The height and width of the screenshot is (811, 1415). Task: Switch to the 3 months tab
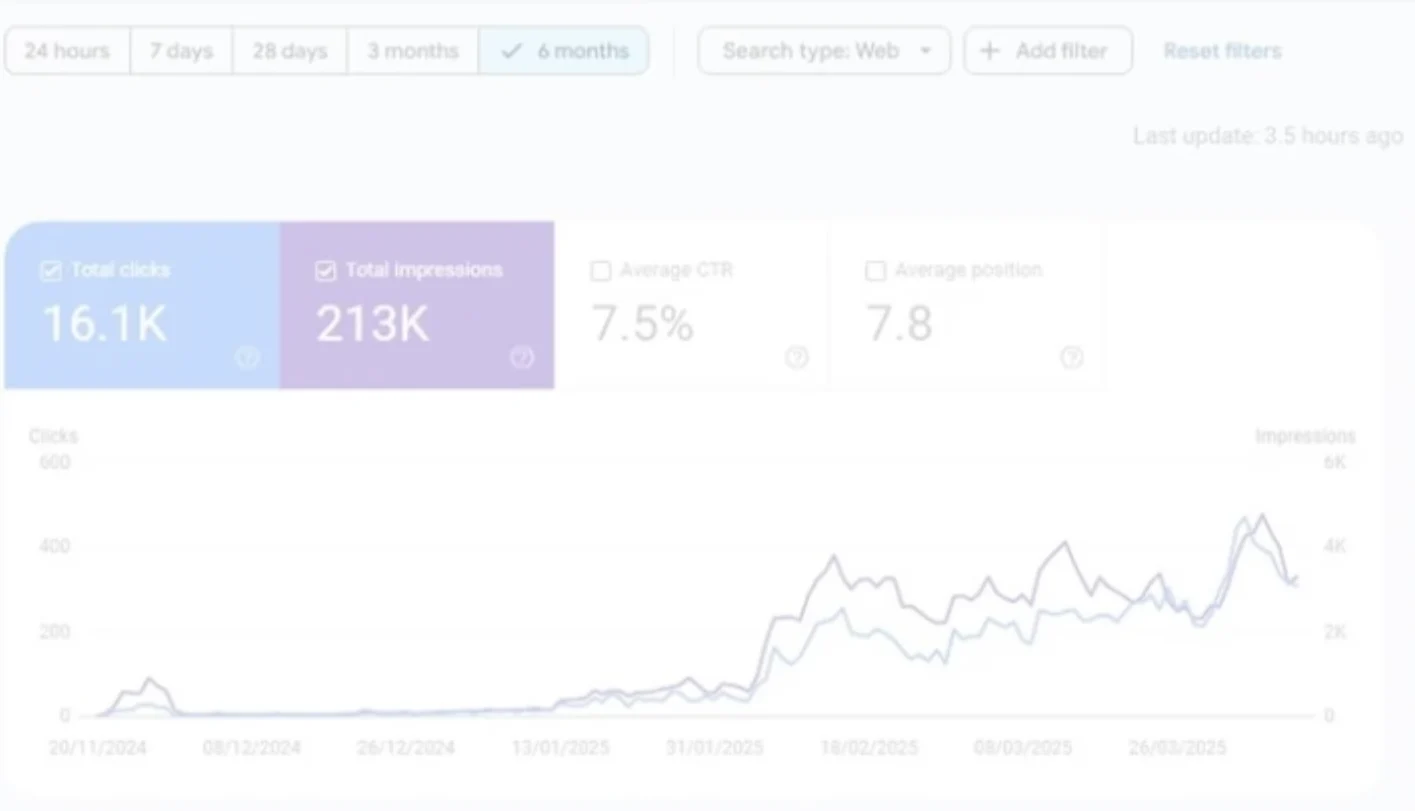coord(412,51)
